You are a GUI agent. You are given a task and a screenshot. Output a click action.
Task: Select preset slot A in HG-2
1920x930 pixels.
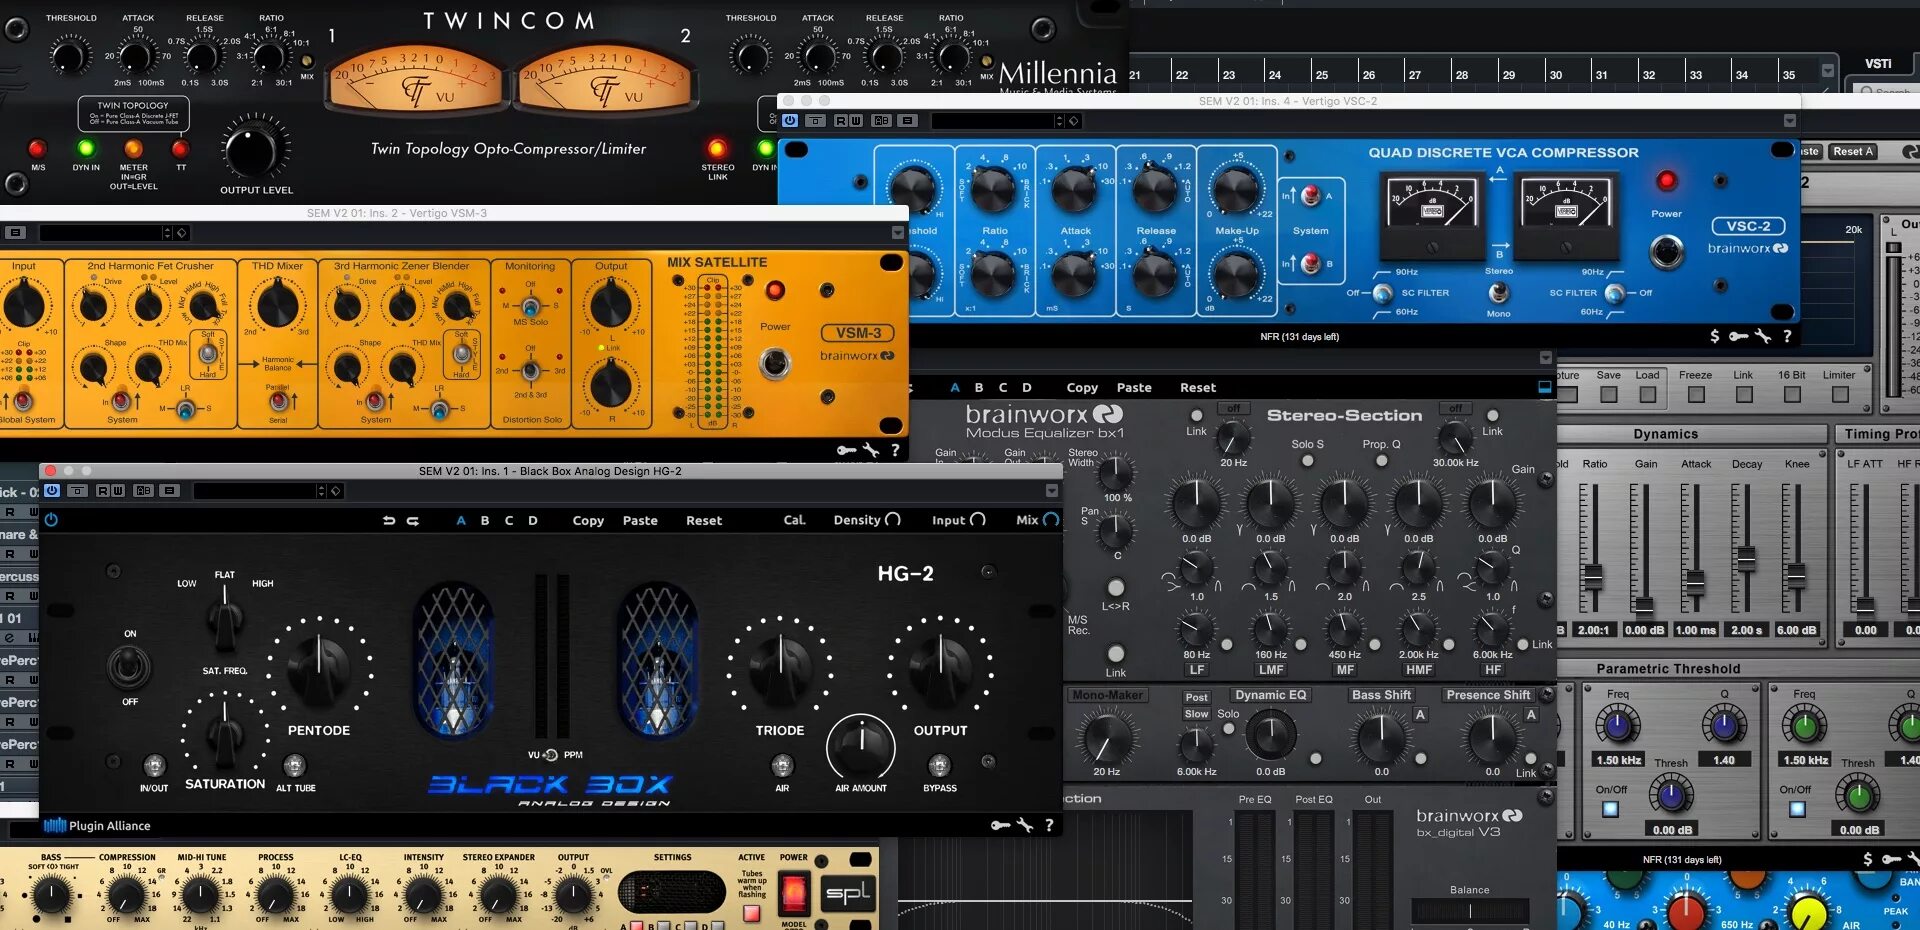461,520
